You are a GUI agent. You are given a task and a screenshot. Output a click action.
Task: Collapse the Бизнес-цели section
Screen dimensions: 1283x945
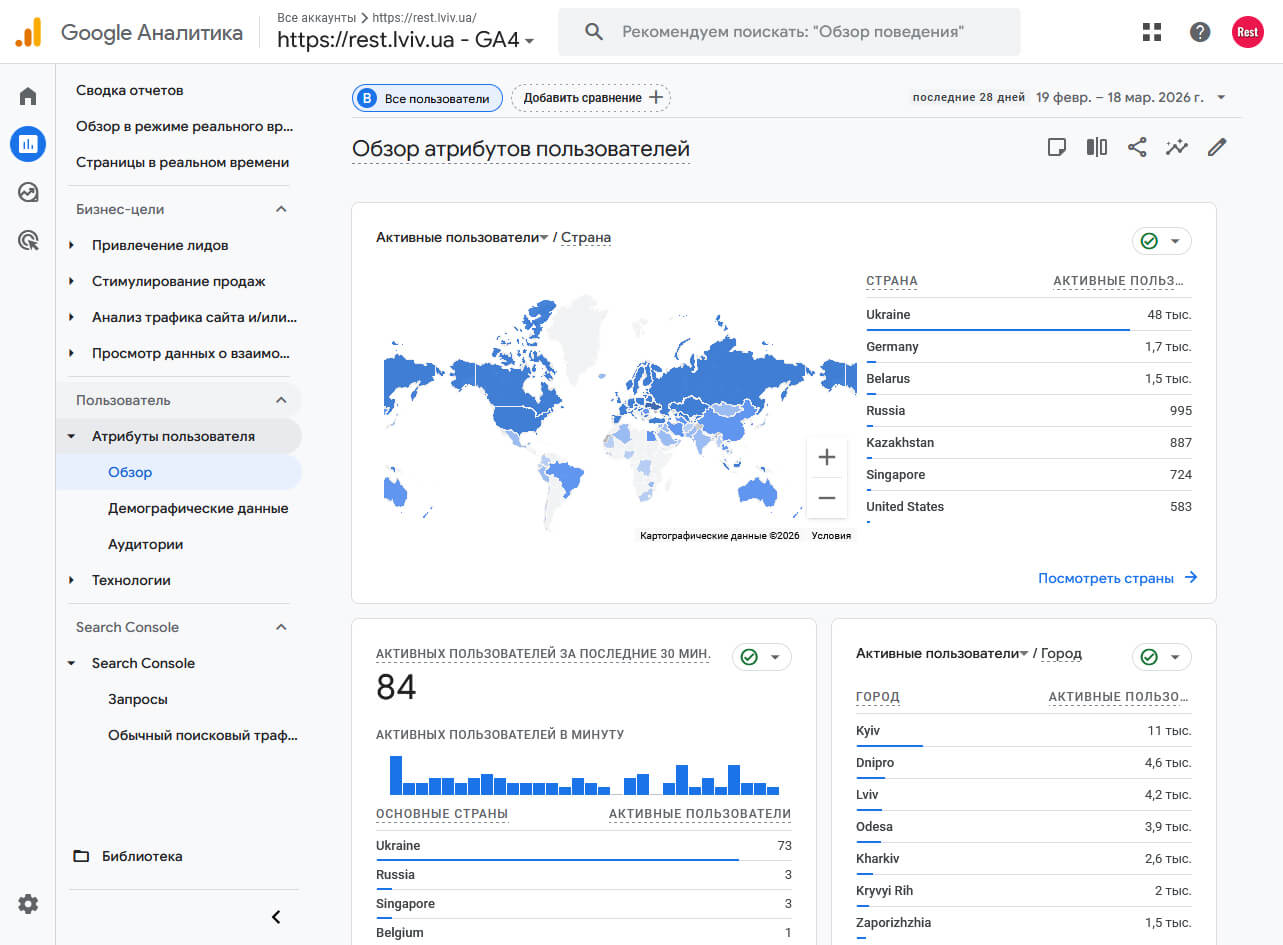pyautogui.click(x=281, y=209)
